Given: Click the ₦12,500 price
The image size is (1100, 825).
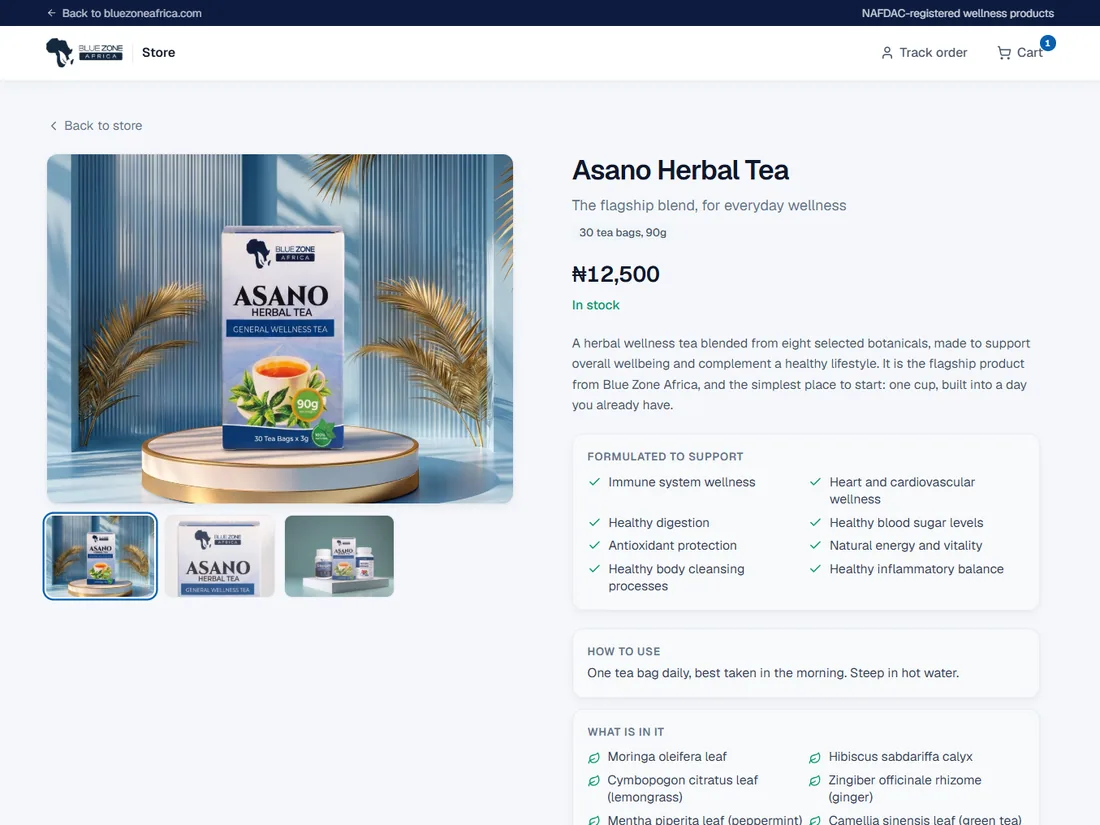Looking at the screenshot, I should [615, 274].
